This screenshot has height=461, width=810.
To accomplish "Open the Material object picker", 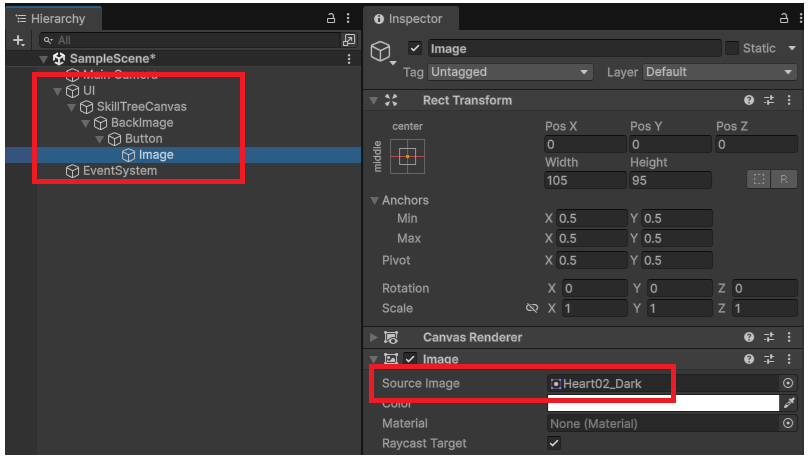I will point(788,424).
